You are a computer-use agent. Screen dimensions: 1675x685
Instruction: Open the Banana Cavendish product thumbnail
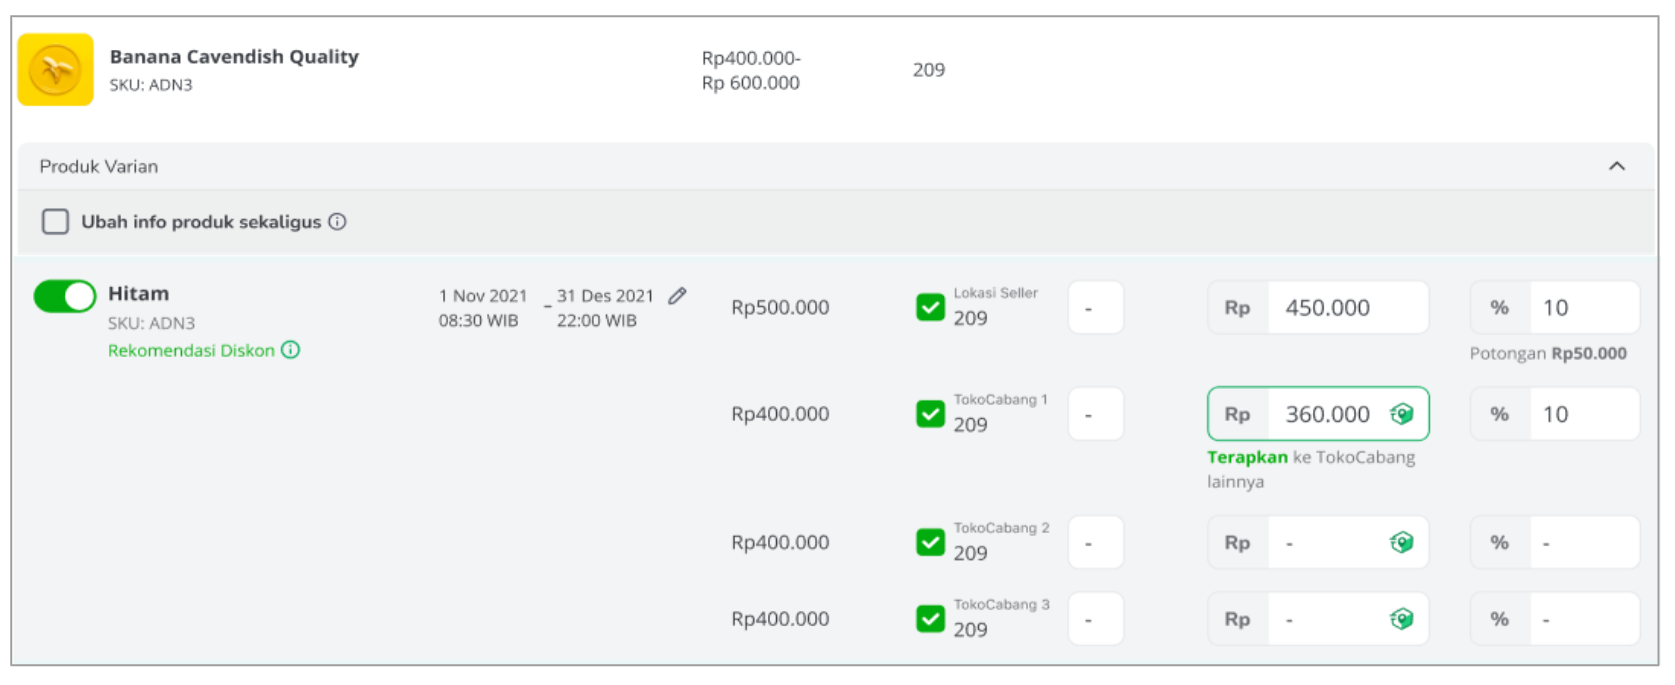56,70
